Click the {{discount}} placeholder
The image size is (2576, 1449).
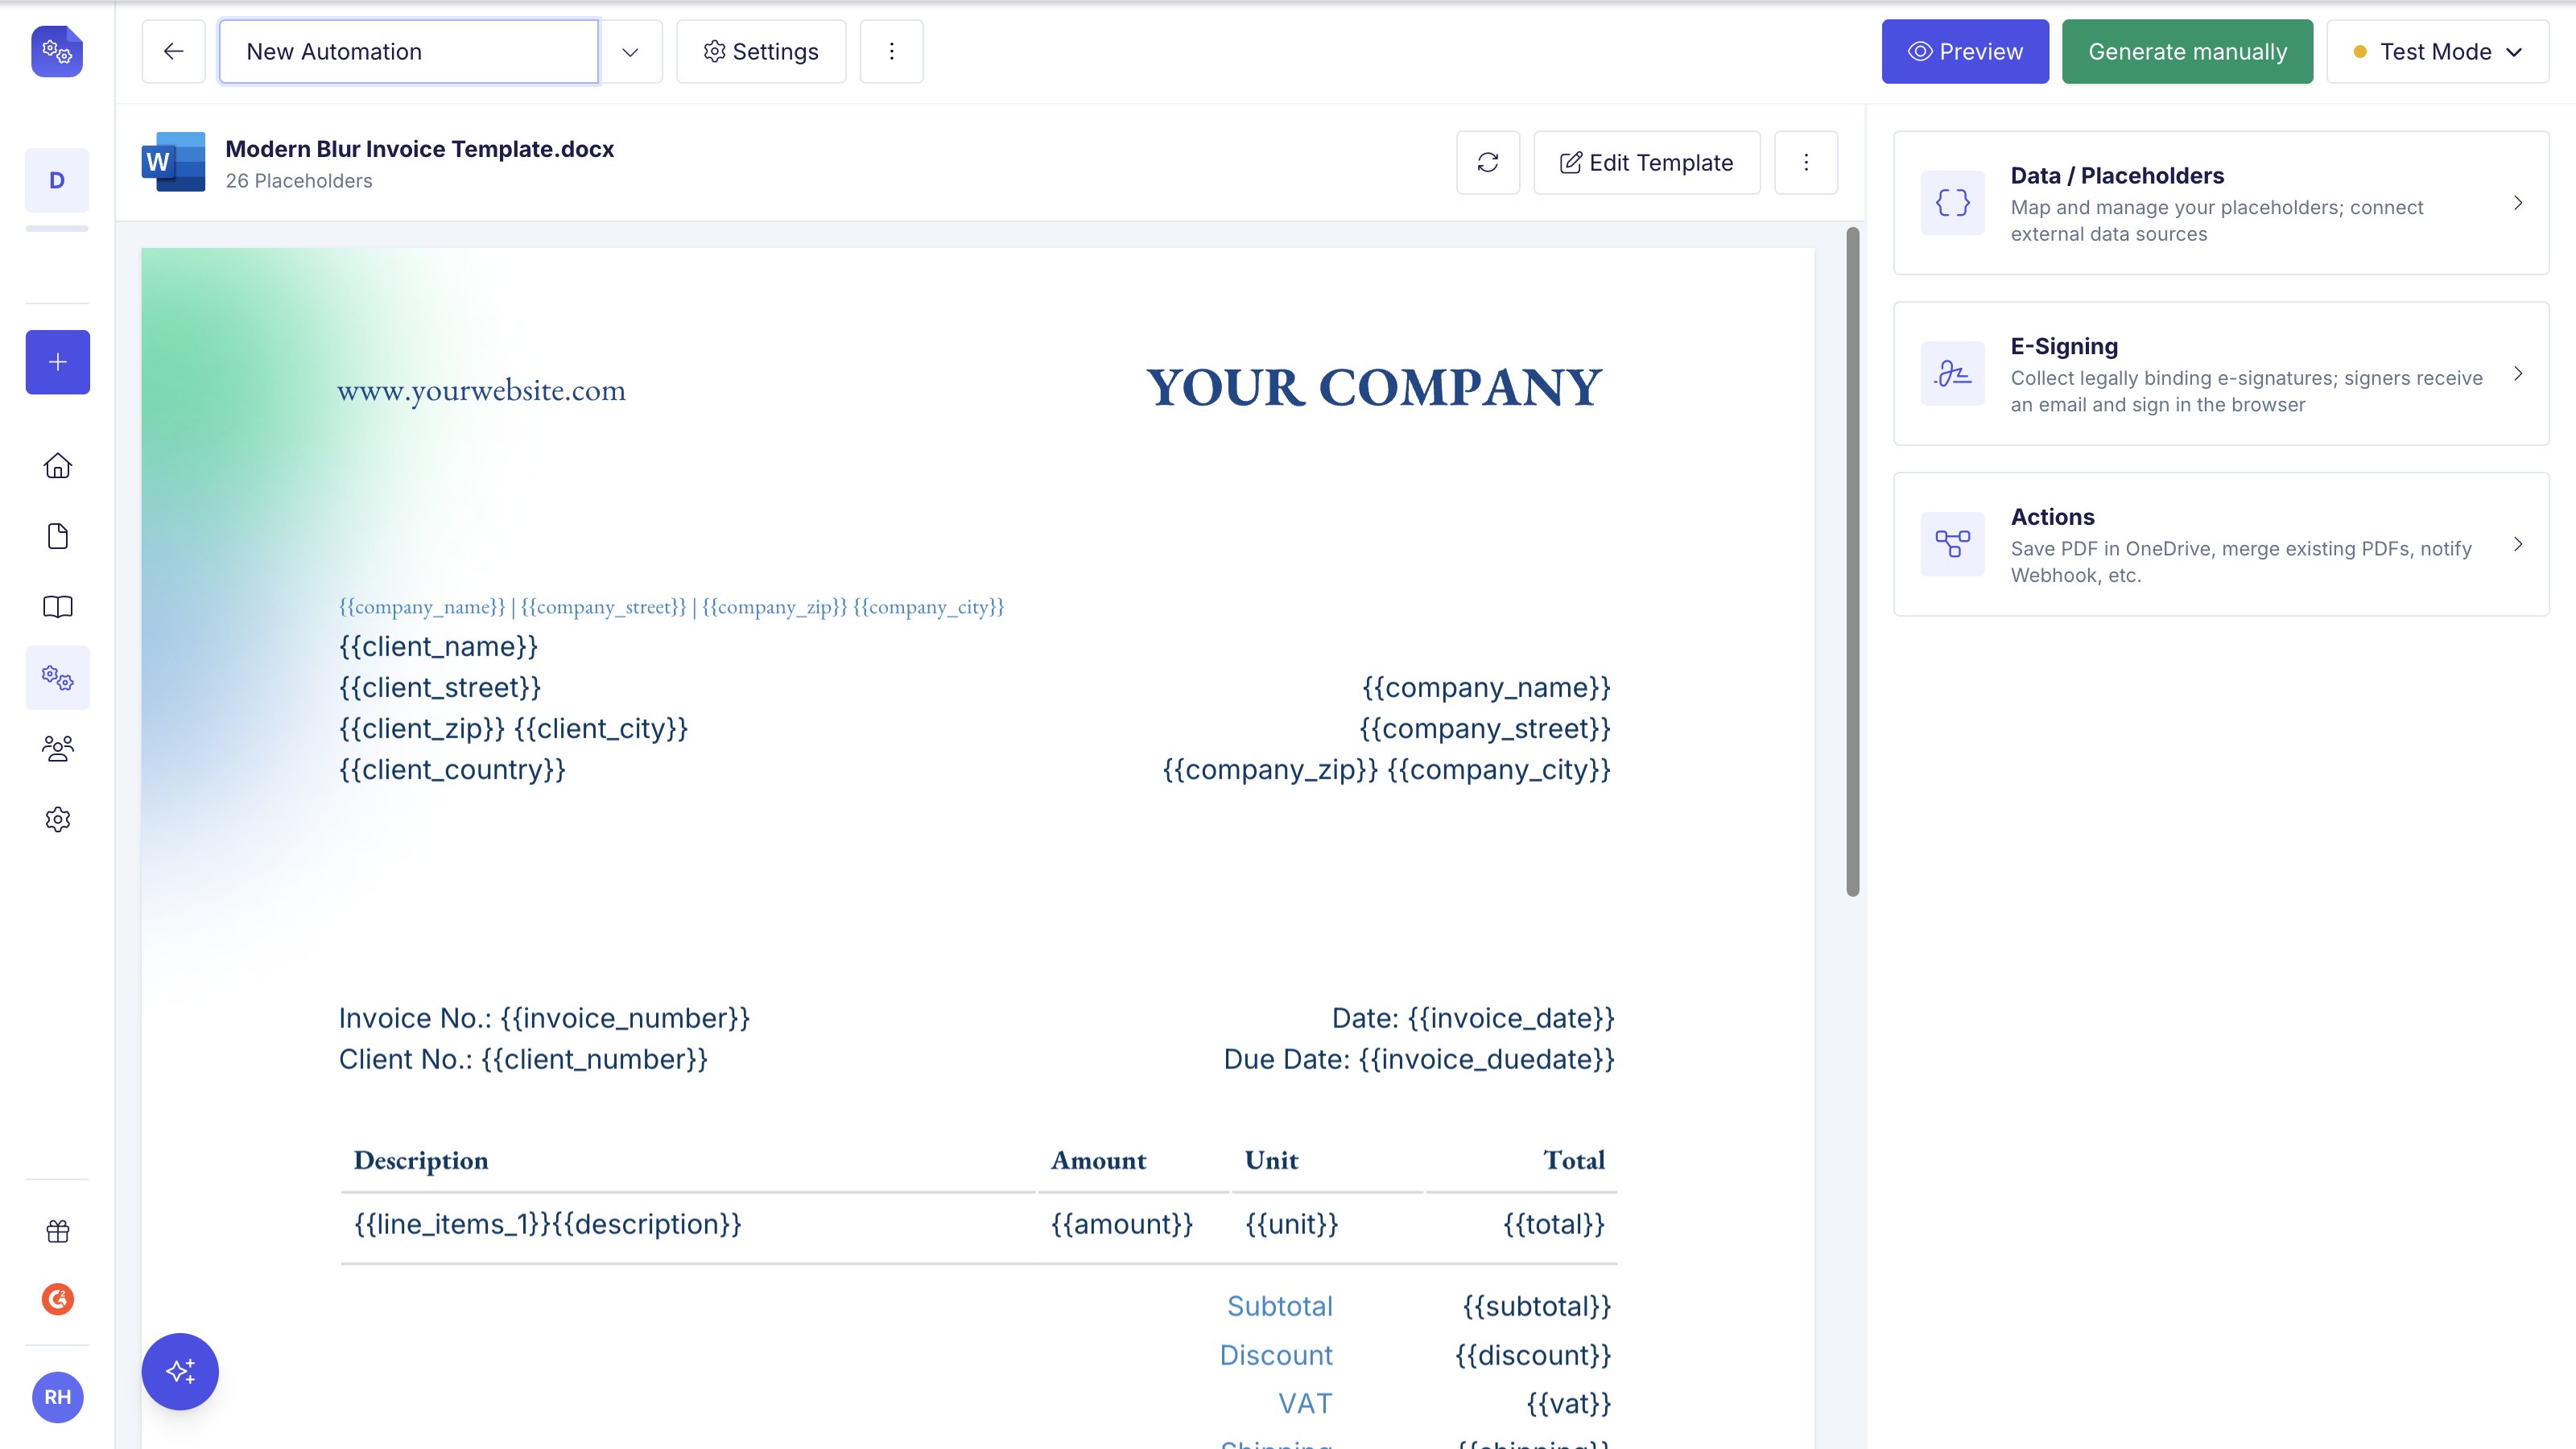(x=1533, y=1355)
